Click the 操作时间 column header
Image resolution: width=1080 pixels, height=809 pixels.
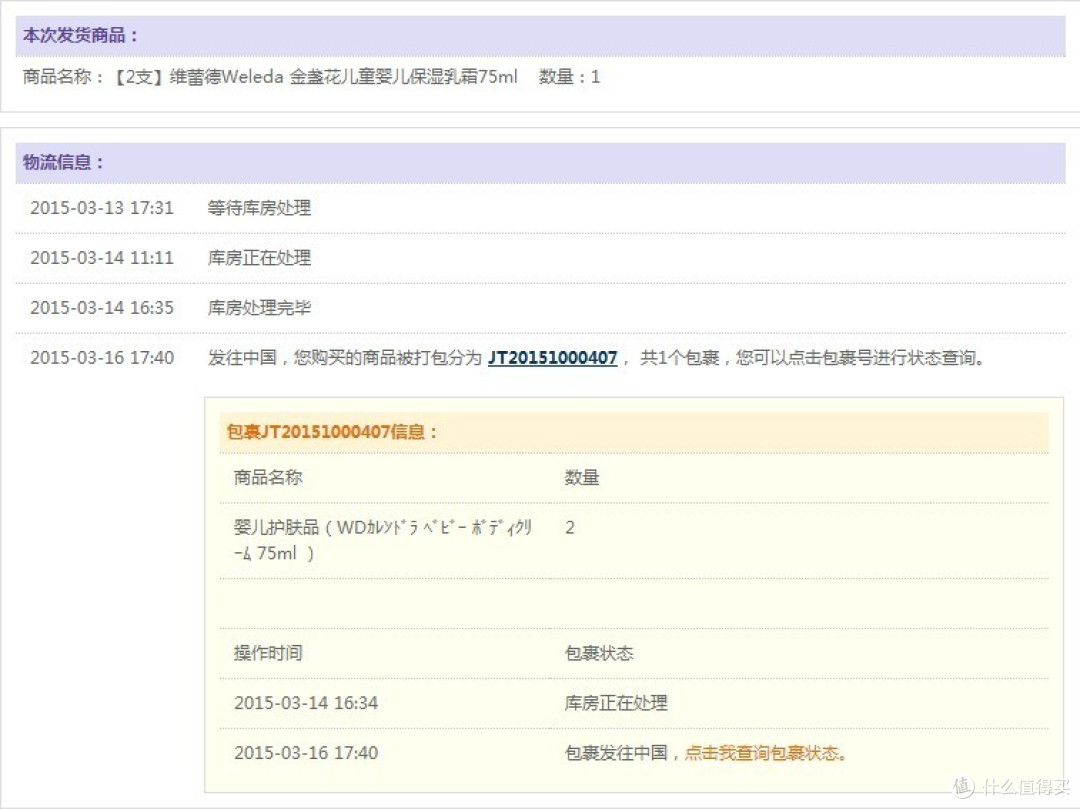[x=268, y=653]
